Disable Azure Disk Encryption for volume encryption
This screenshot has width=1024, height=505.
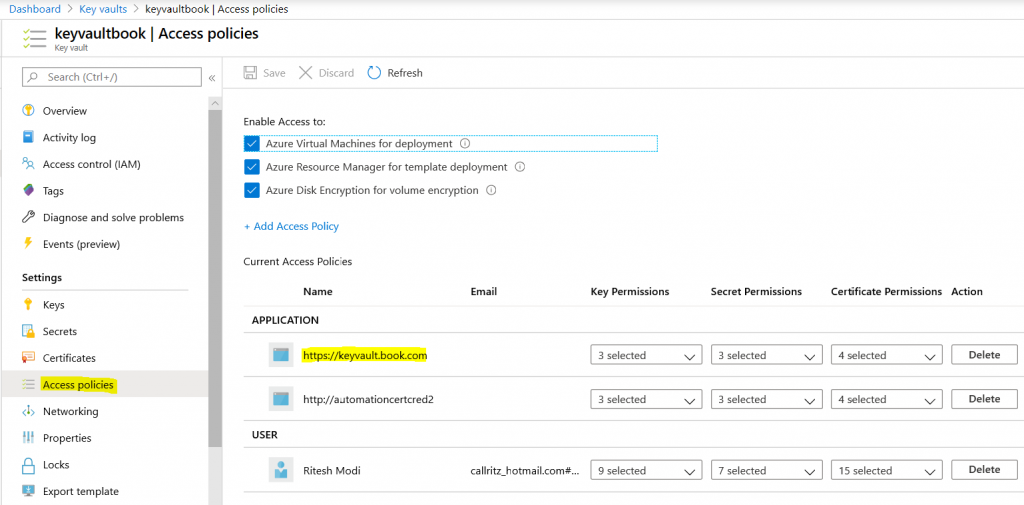coord(252,190)
